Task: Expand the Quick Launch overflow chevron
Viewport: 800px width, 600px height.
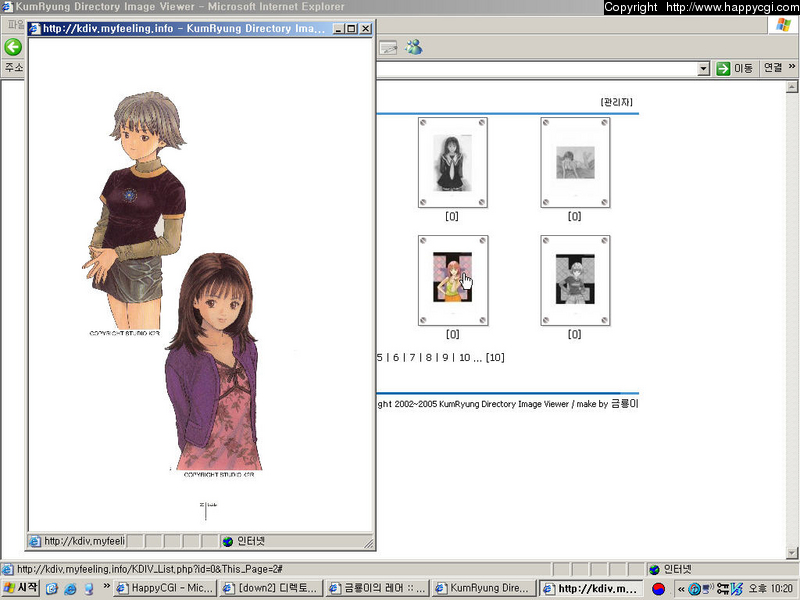Action: pos(106,586)
